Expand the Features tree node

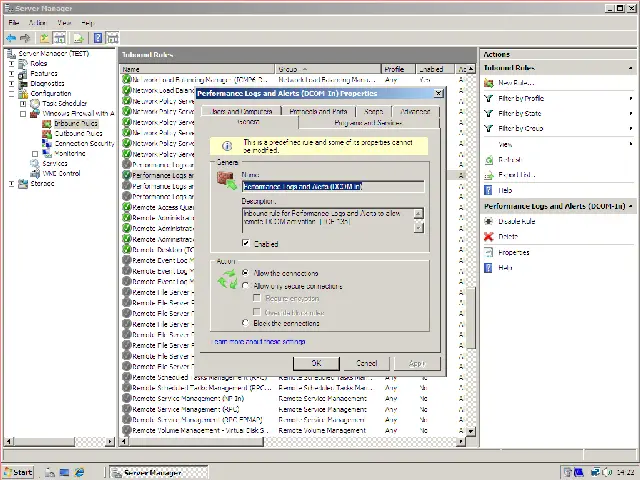(x=11, y=73)
